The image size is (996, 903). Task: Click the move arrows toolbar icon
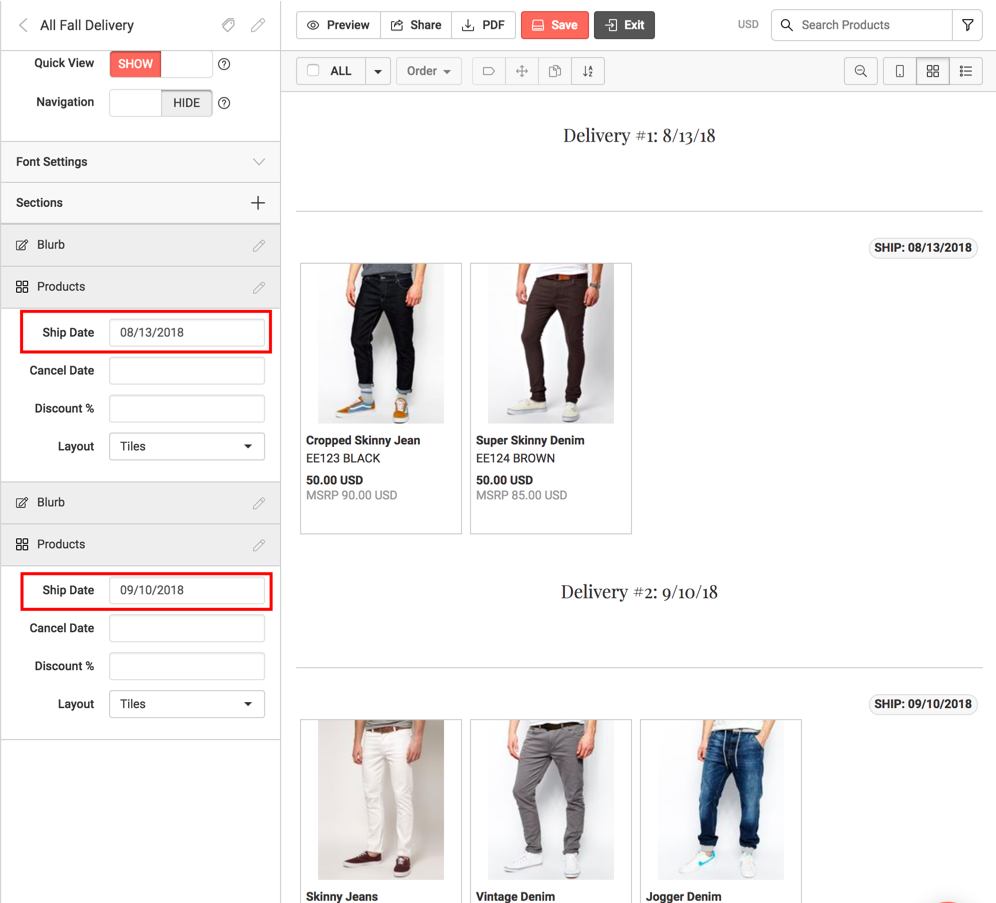click(x=522, y=71)
